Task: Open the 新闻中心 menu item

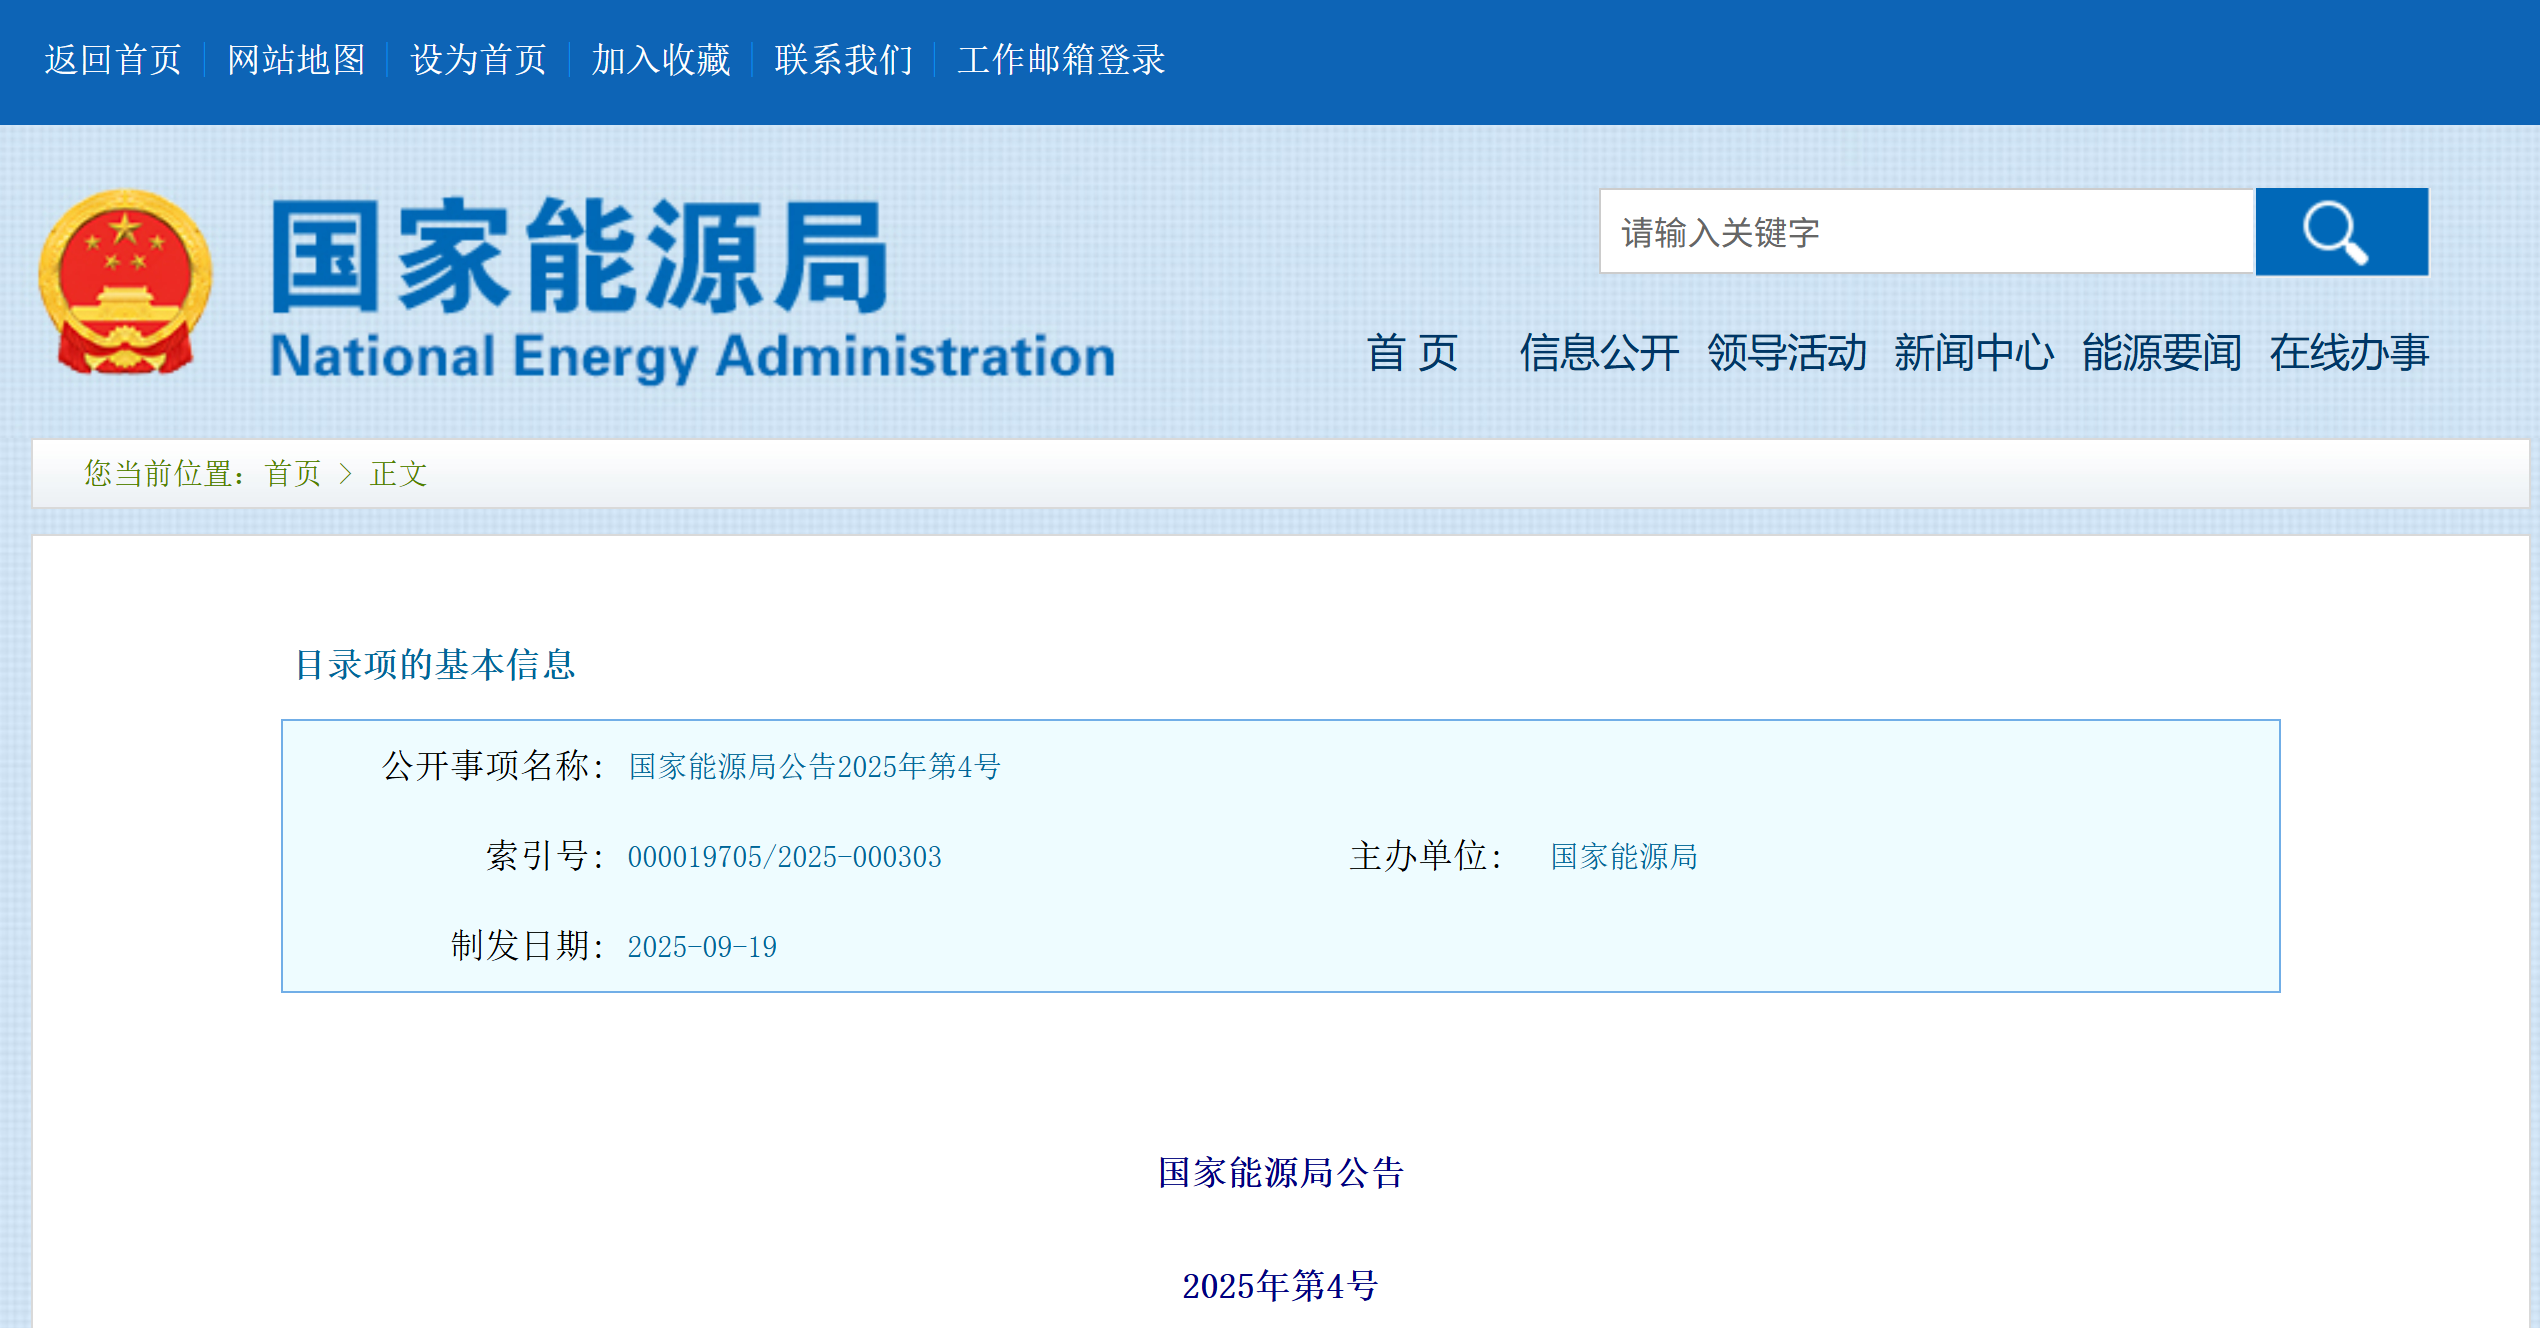Action: click(1973, 353)
